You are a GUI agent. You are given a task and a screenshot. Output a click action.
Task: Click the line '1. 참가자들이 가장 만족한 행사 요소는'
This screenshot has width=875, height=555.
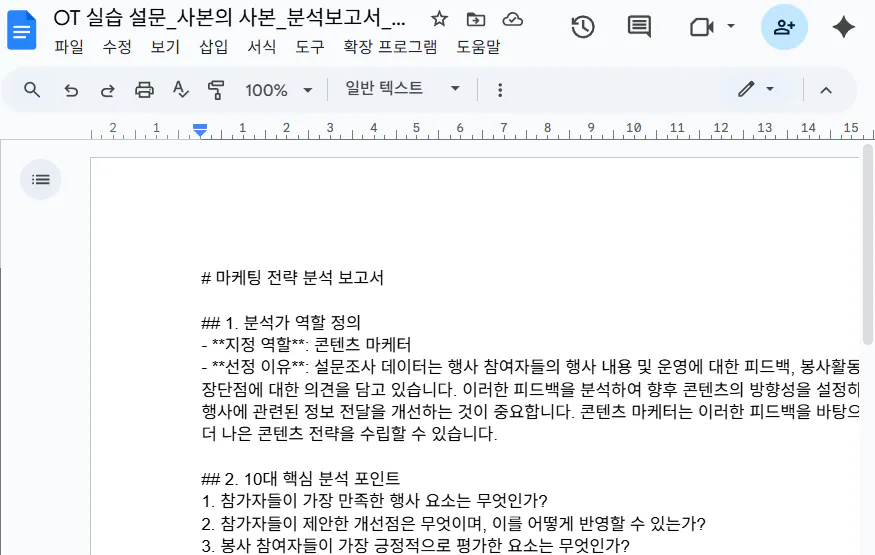point(374,501)
